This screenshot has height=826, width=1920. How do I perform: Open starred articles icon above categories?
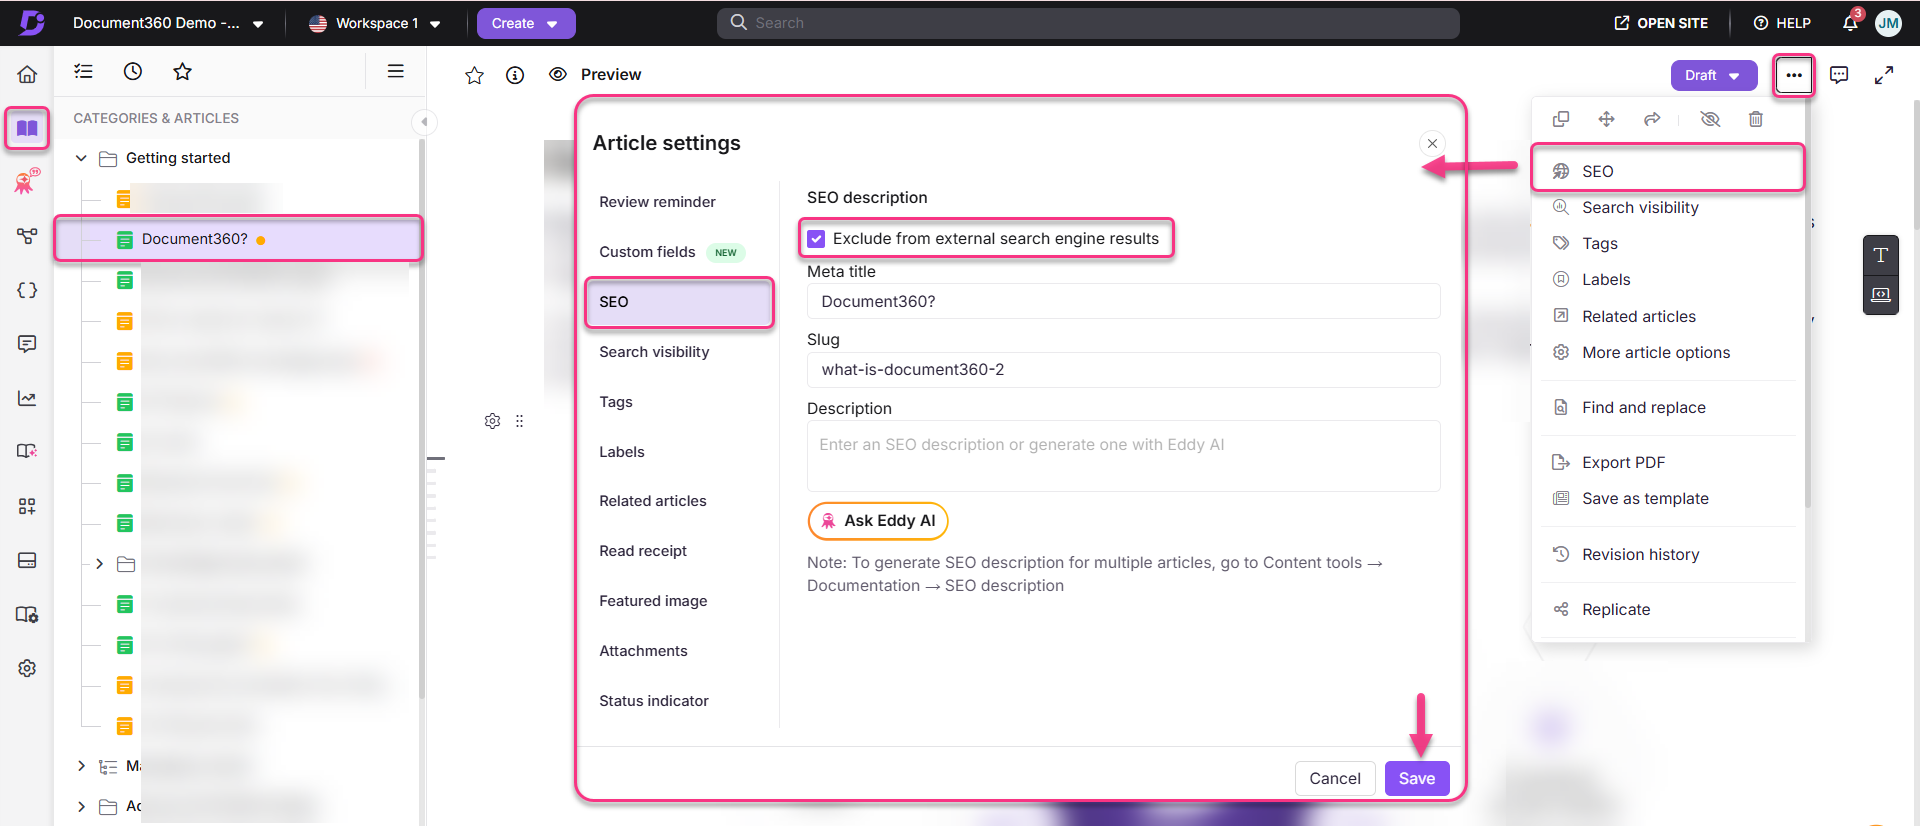182,71
